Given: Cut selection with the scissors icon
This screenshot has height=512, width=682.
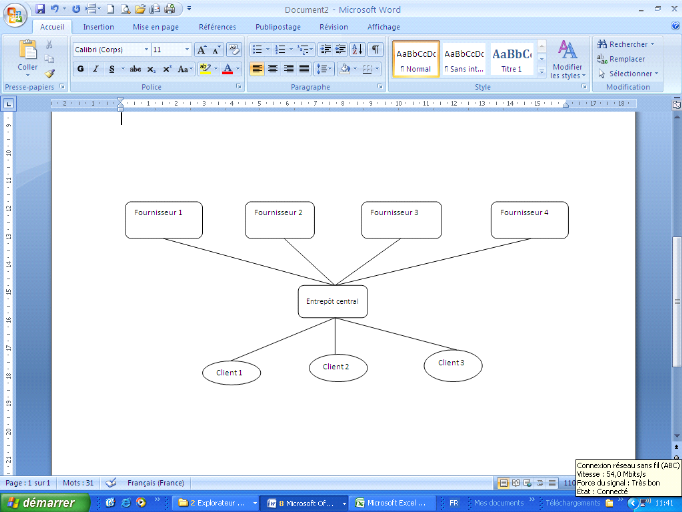Looking at the screenshot, I should [x=49, y=44].
